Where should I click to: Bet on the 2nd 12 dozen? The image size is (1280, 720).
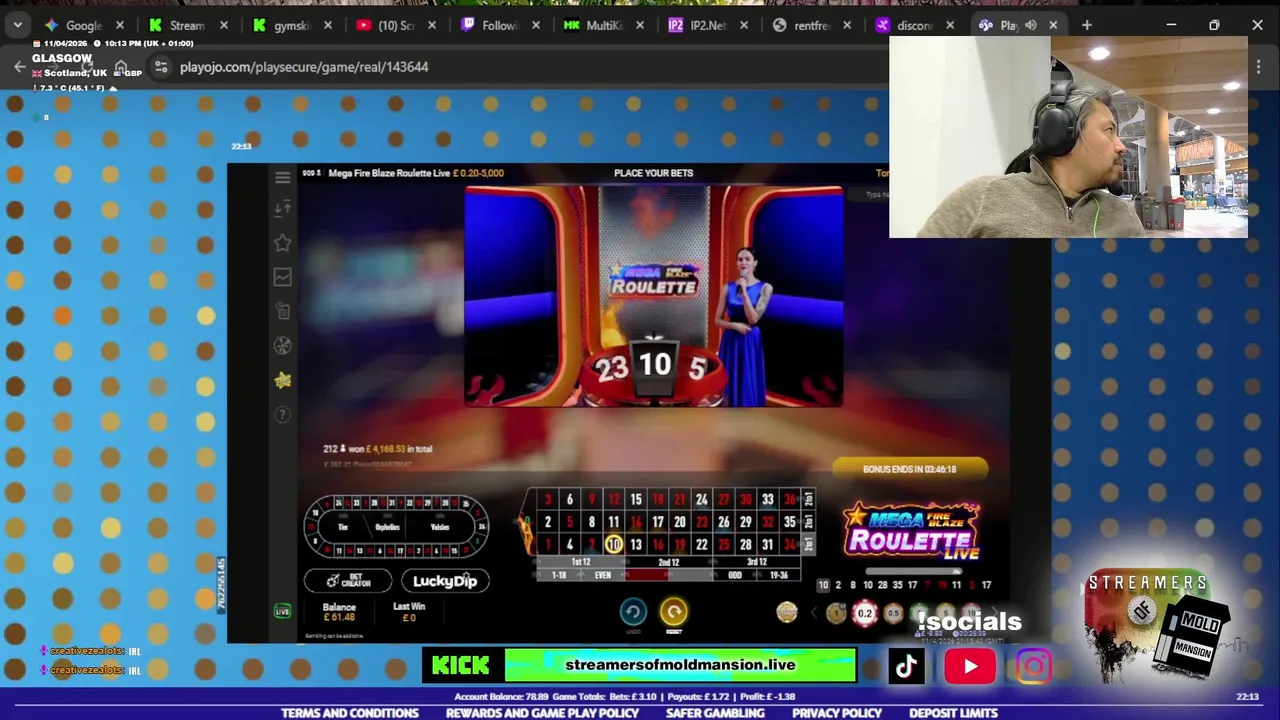[x=669, y=562]
